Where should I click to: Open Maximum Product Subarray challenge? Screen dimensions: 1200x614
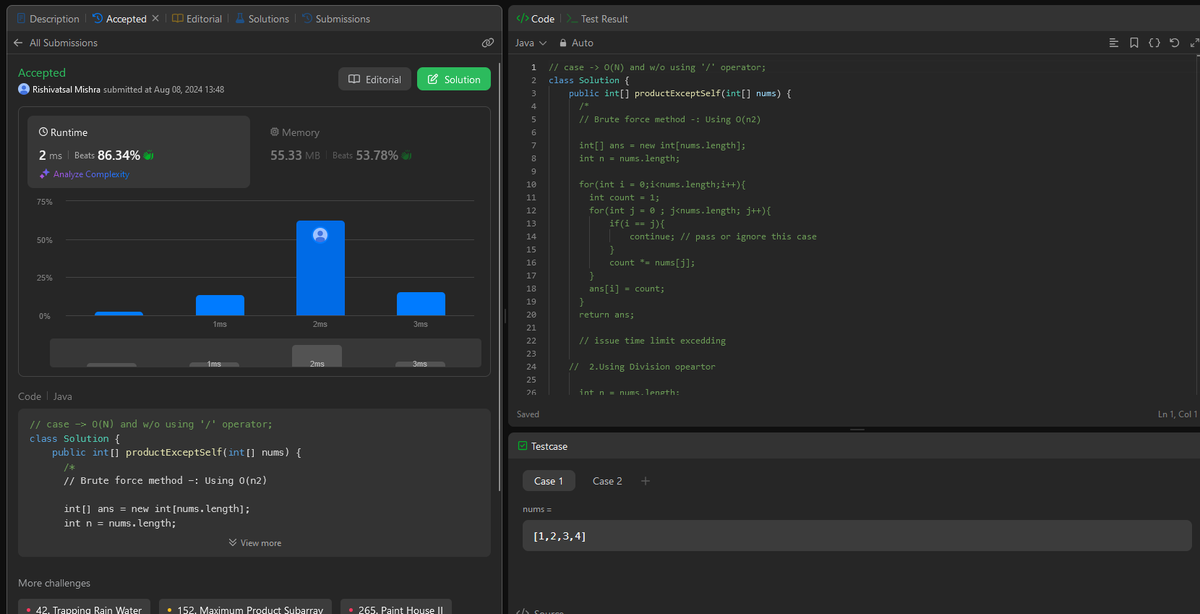[x=246, y=609]
